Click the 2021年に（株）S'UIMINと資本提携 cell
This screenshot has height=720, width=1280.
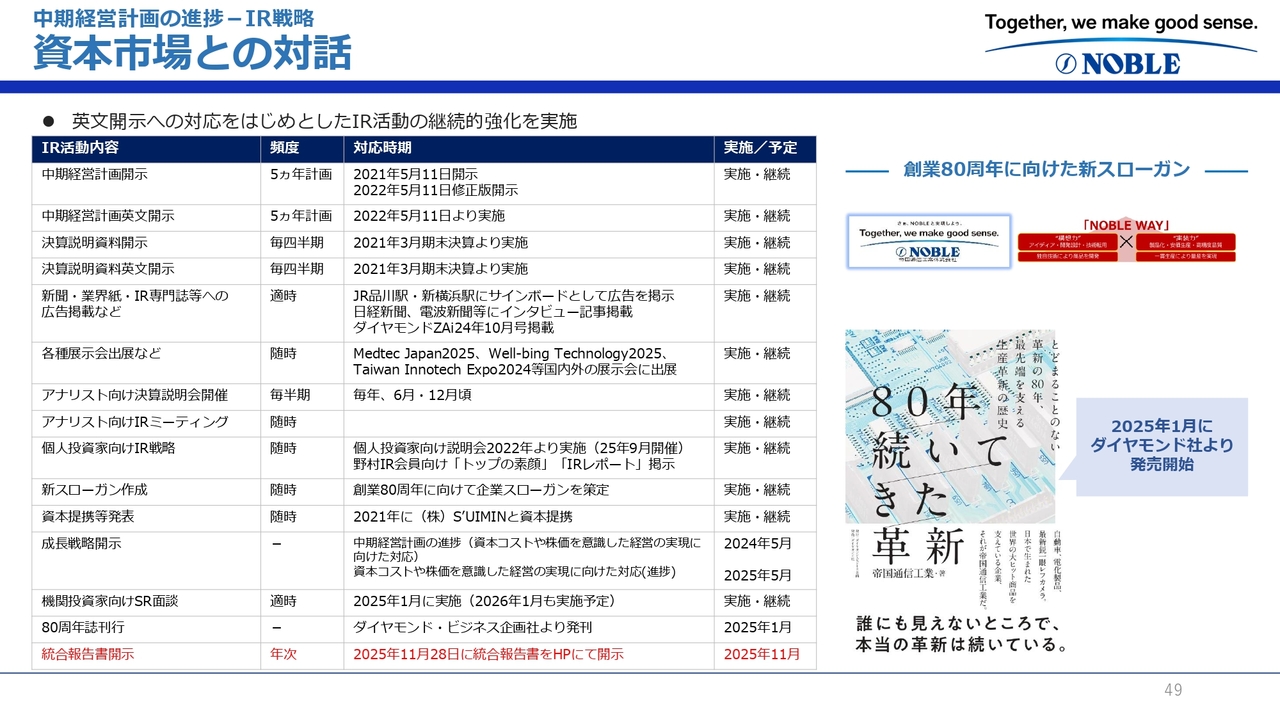pos(463,517)
